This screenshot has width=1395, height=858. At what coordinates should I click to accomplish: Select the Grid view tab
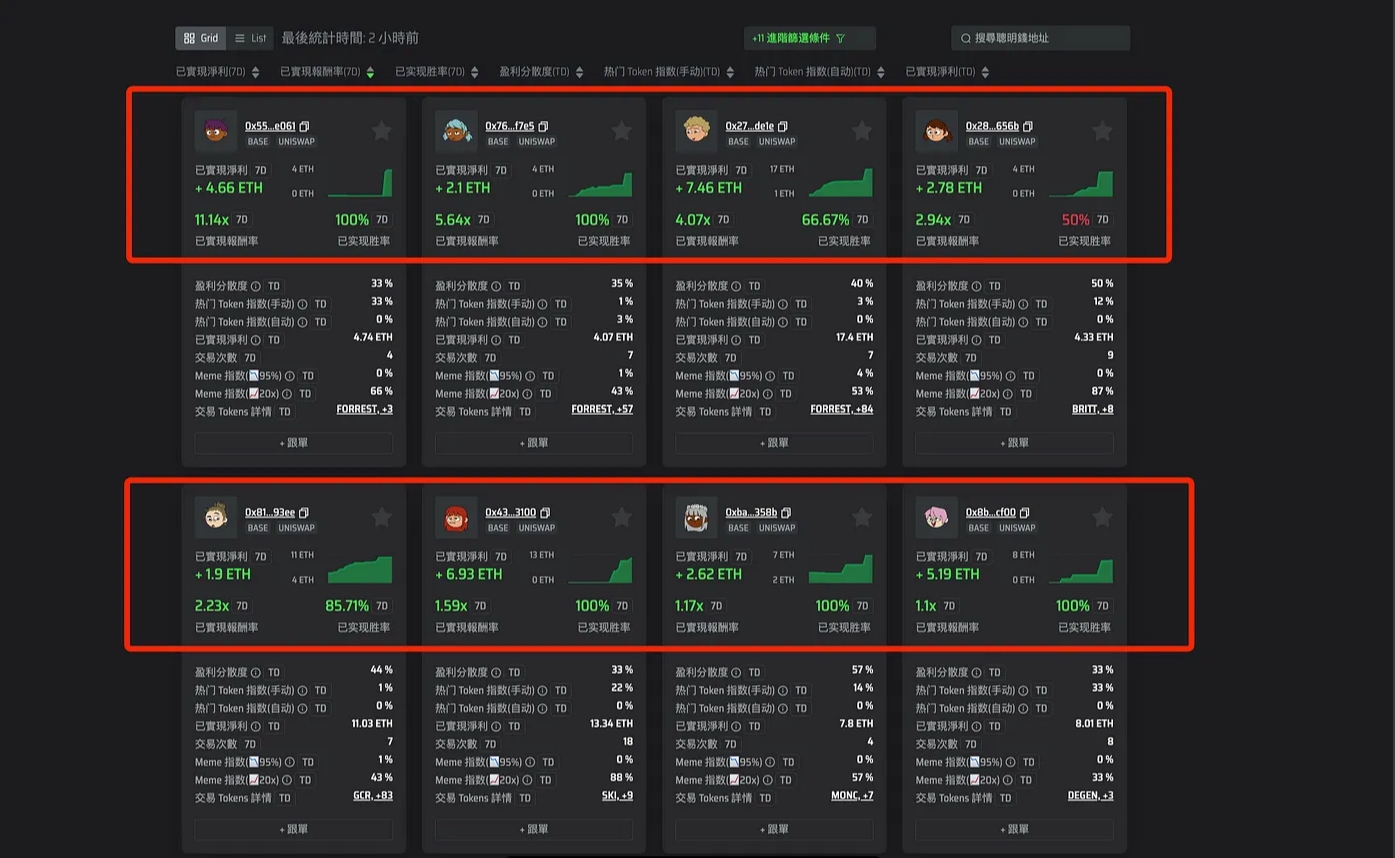pos(201,38)
